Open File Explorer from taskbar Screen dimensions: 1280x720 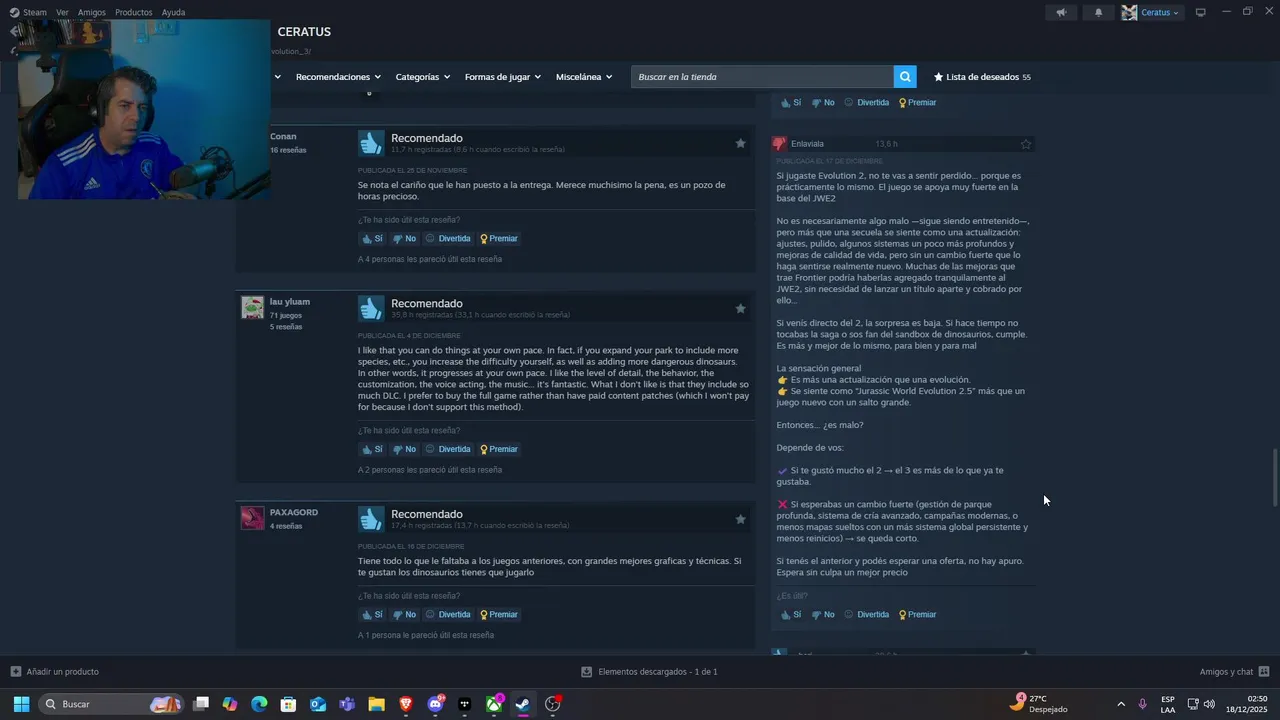376,704
